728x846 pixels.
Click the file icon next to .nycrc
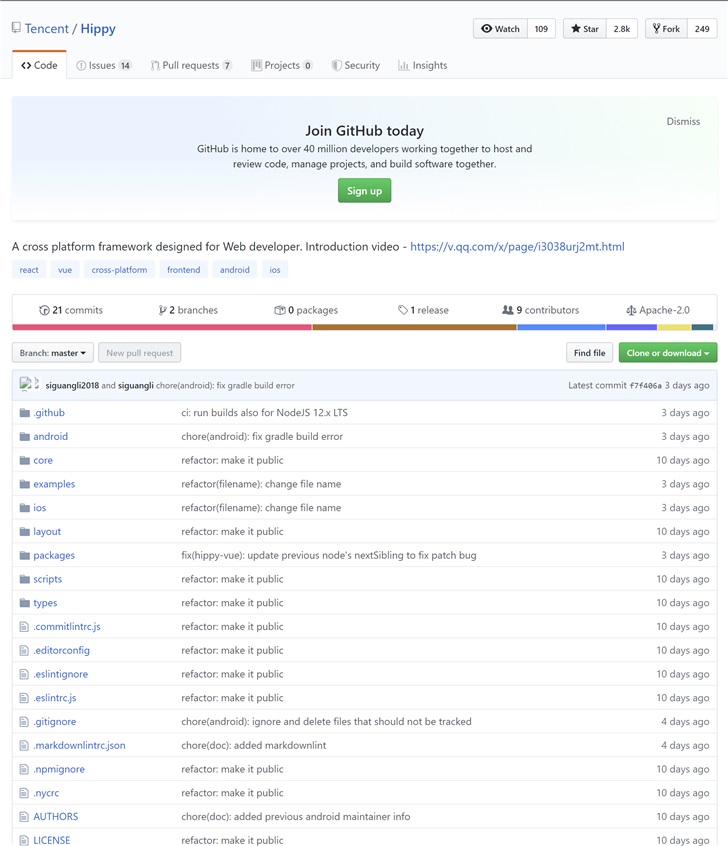tap(24, 793)
